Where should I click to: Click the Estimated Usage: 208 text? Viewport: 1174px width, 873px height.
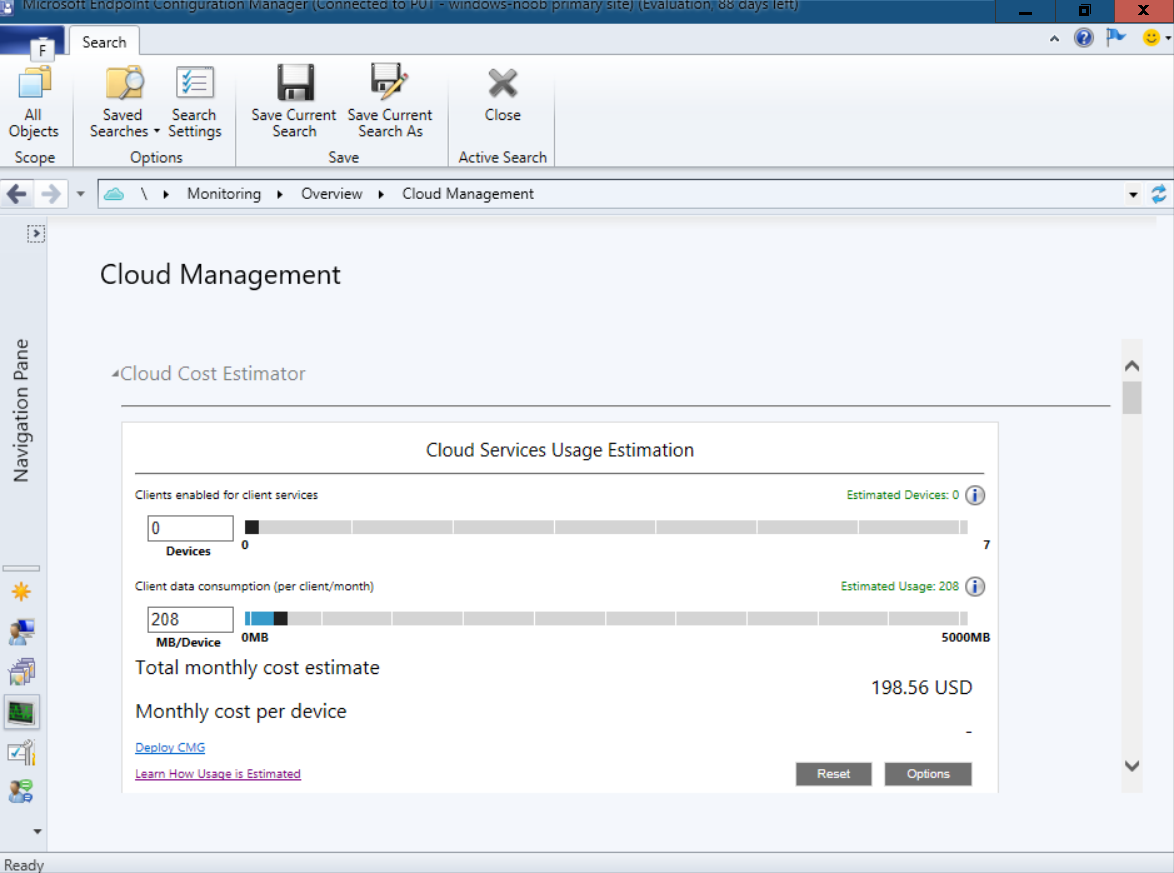899,586
